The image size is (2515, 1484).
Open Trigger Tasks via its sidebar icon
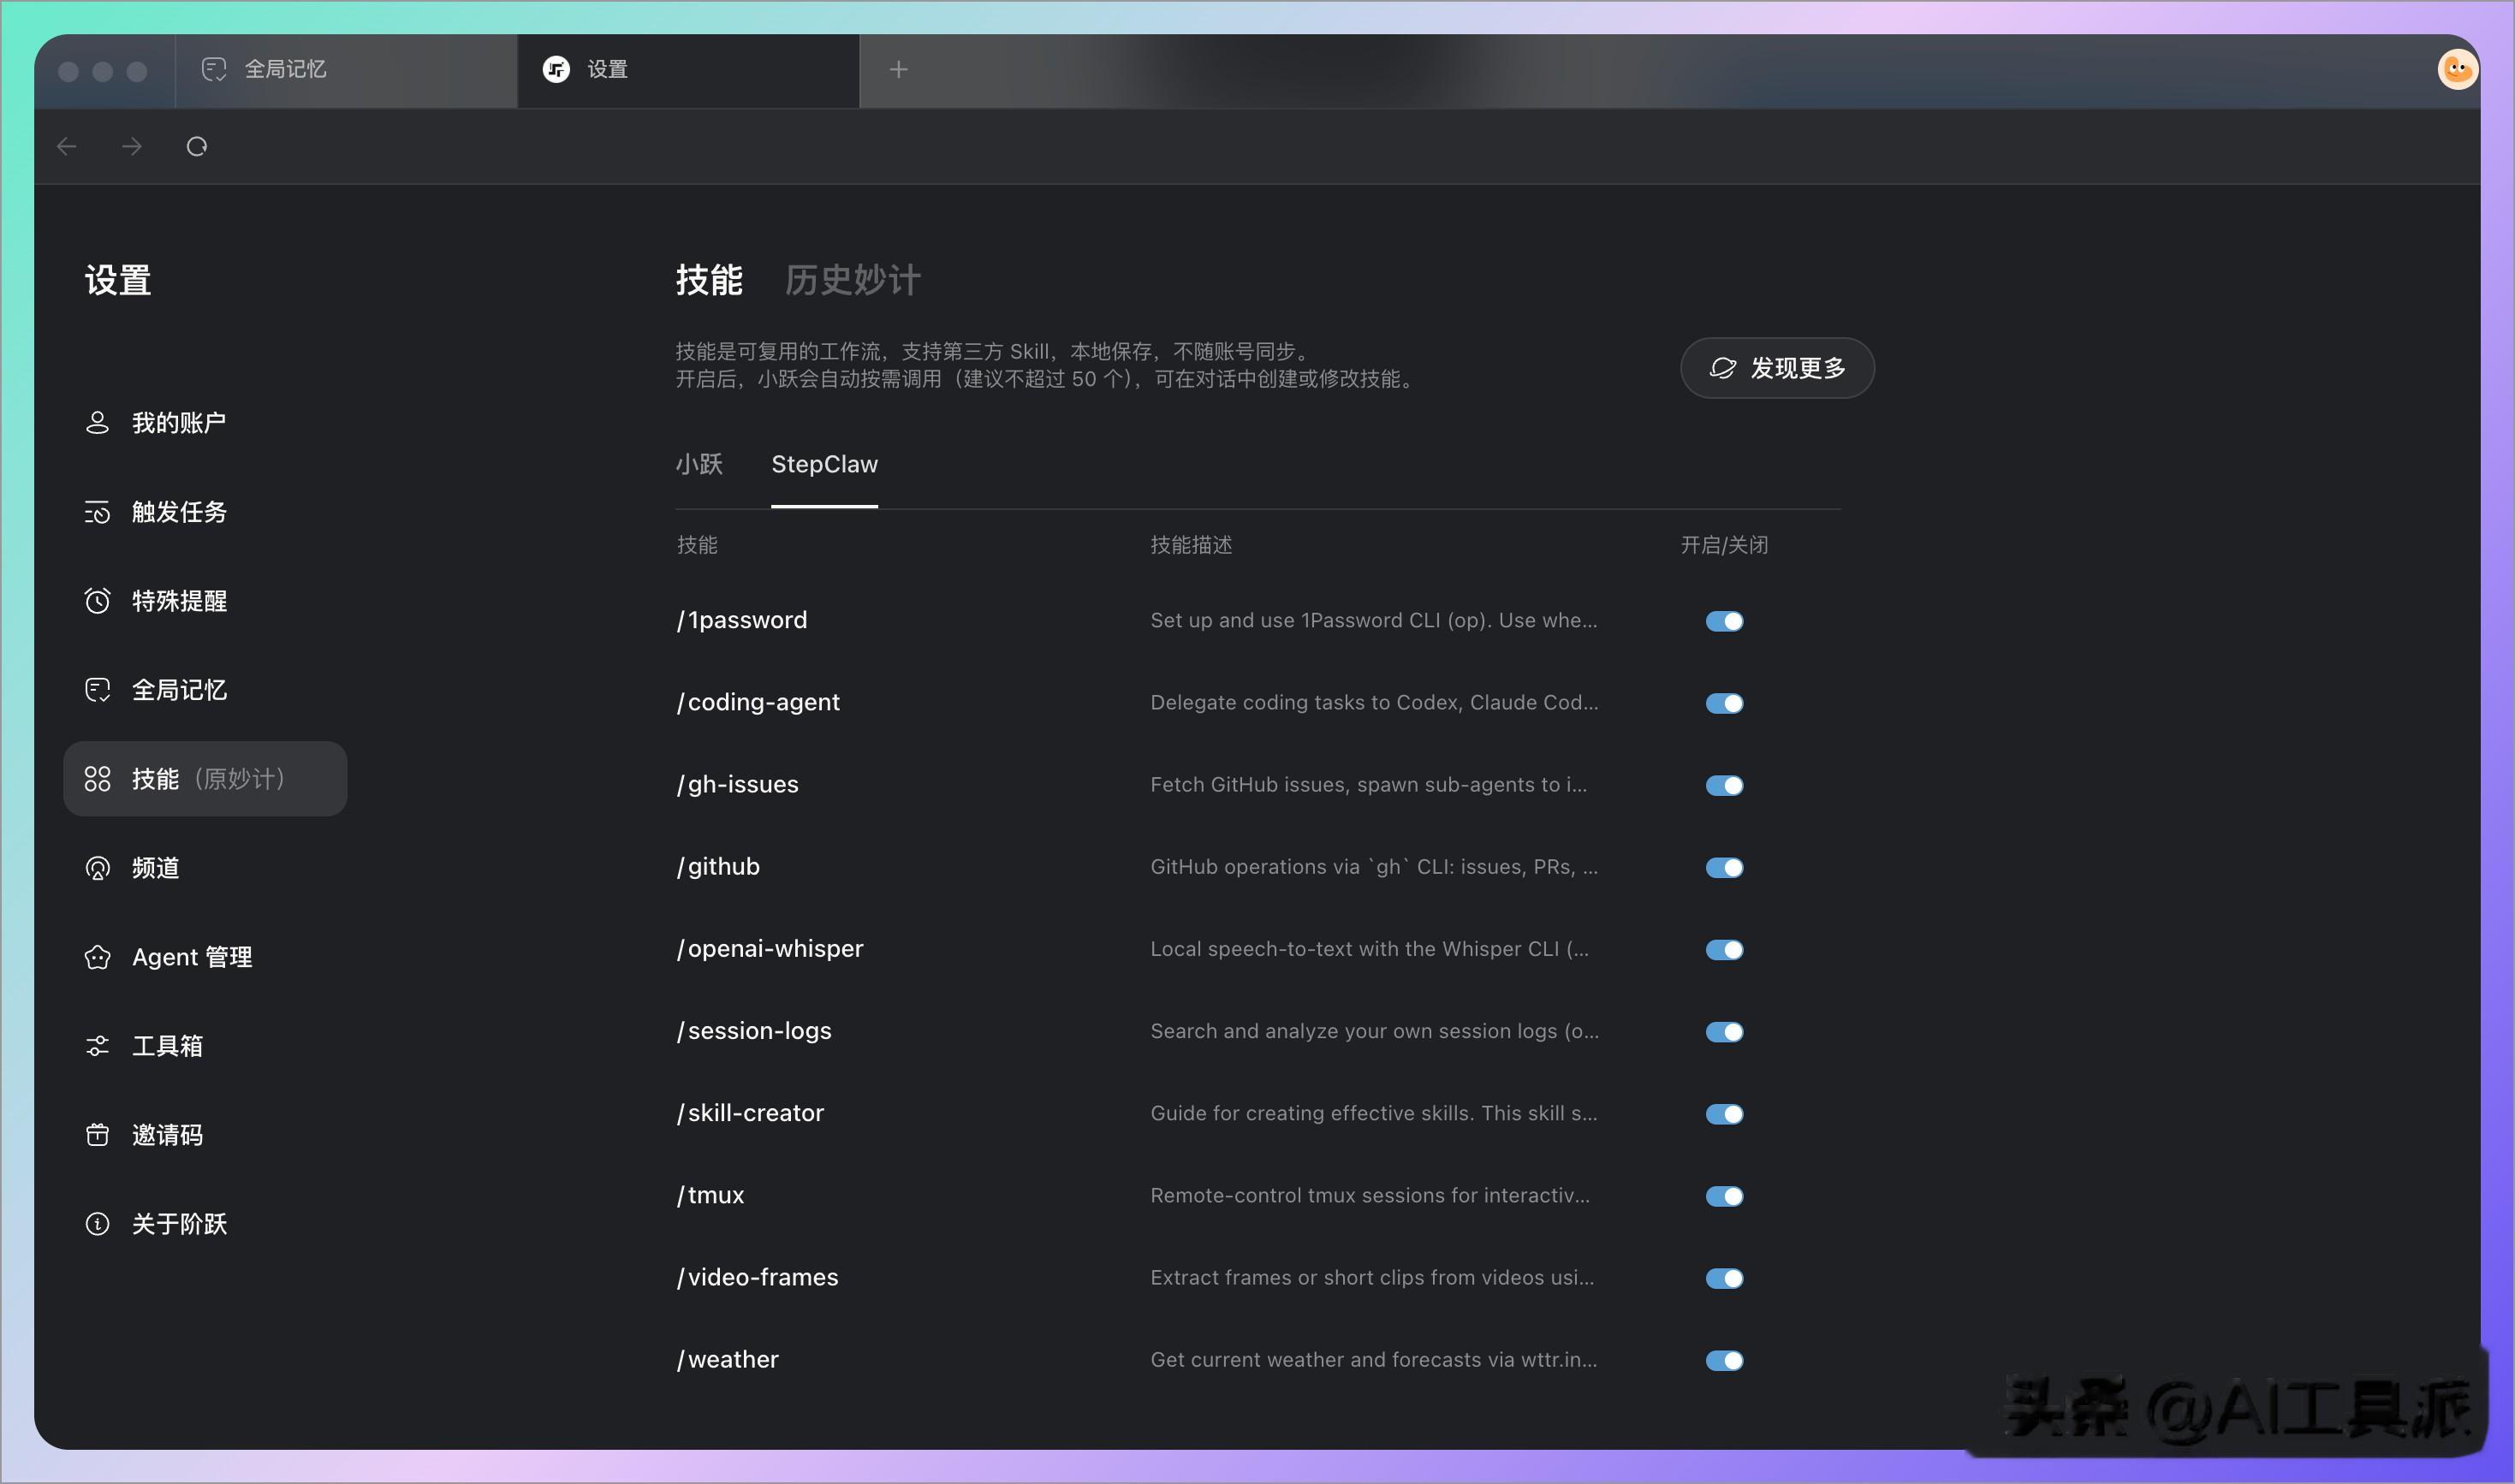point(97,512)
